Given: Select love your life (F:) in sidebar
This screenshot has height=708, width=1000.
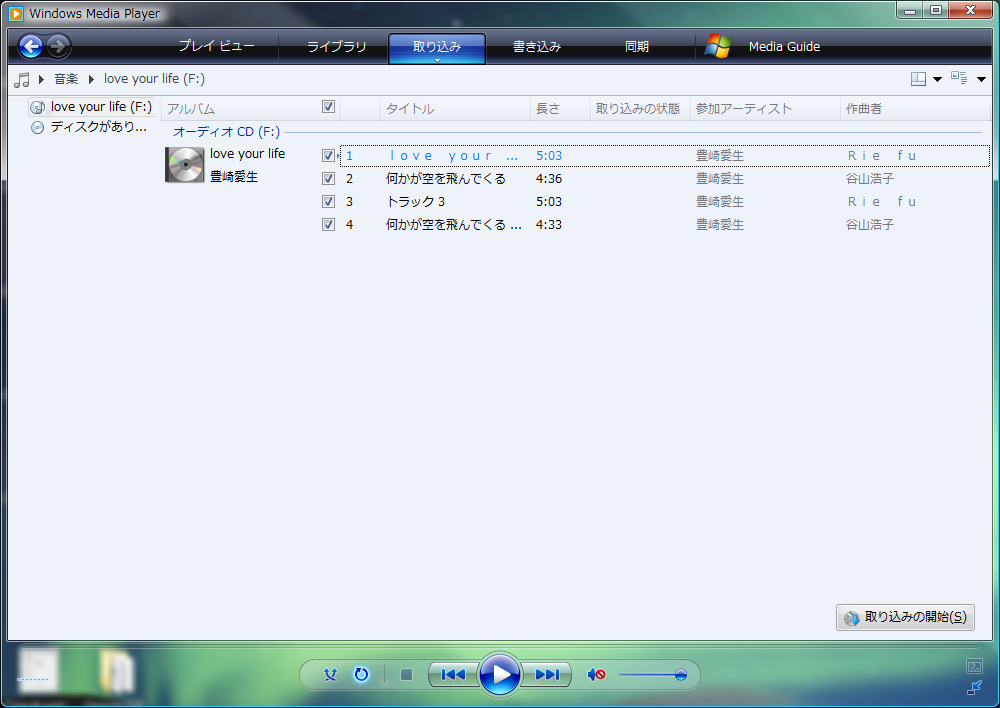Looking at the screenshot, I should coord(92,107).
